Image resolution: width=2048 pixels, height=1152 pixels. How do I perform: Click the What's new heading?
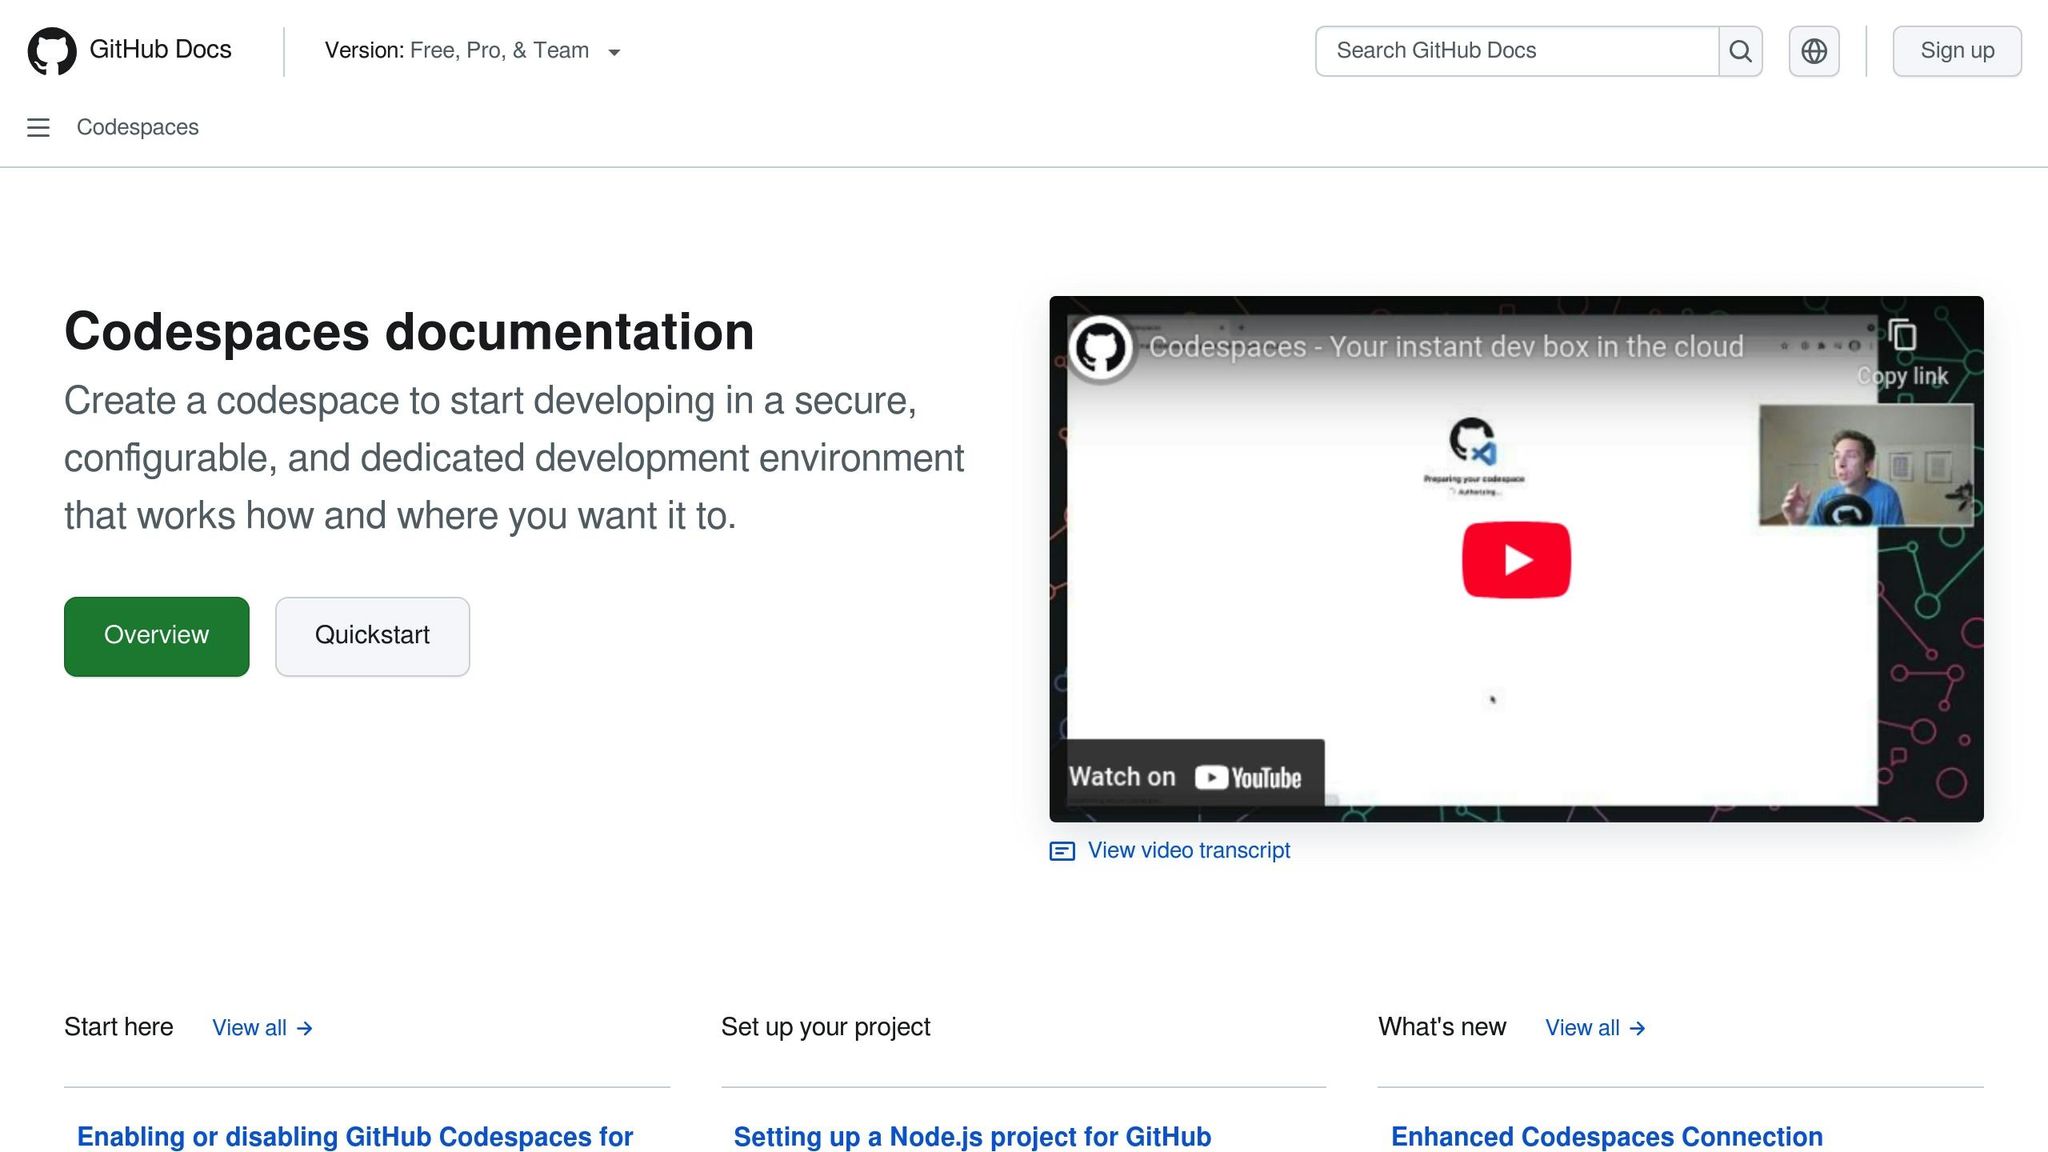1442,1027
